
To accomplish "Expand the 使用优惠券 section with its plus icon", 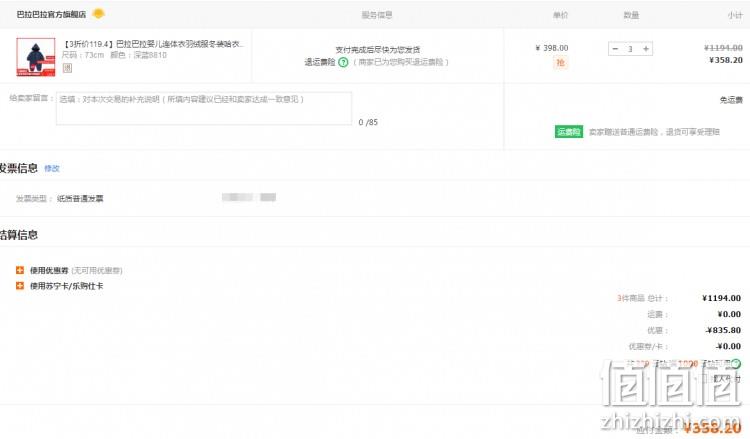I will tap(20, 270).
